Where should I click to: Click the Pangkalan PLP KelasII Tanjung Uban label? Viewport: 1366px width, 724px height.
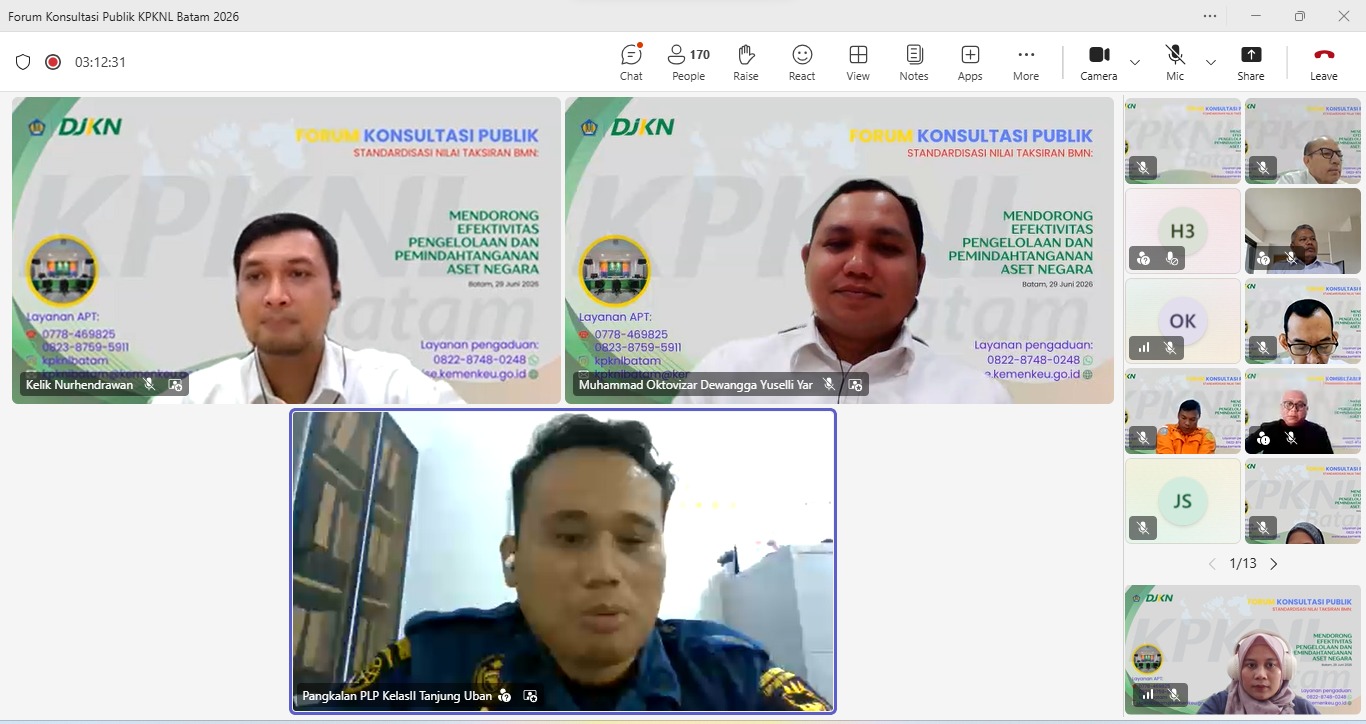pyautogui.click(x=397, y=696)
